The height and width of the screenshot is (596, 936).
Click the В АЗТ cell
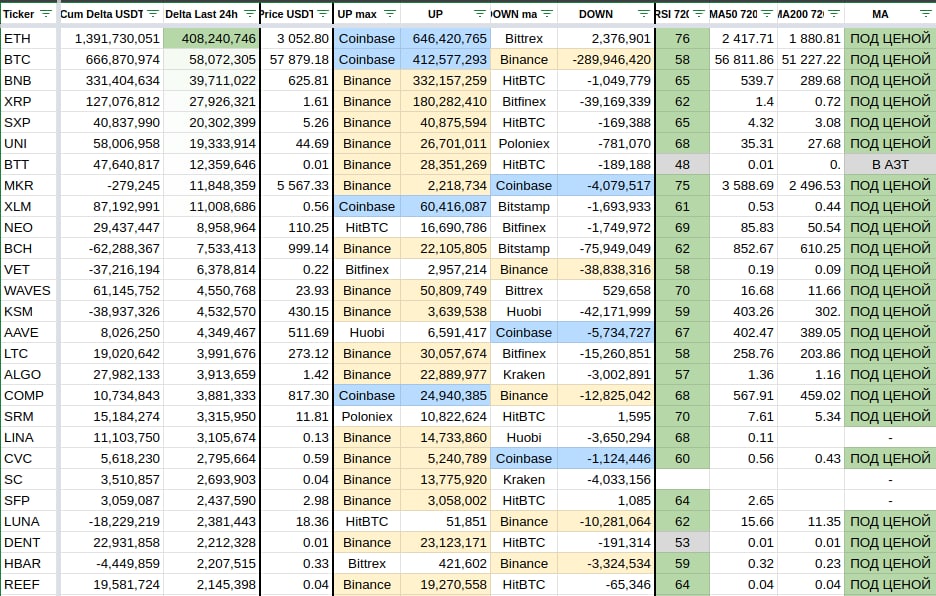pyautogui.click(x=890, y=165)
